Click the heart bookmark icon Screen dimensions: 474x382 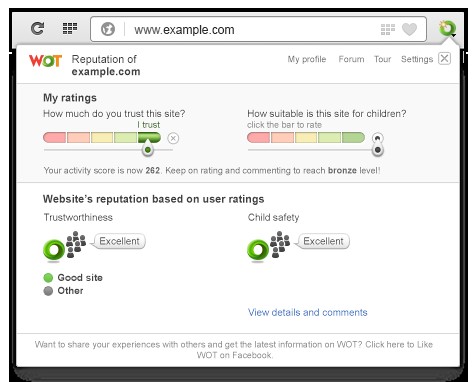(409, 29)
